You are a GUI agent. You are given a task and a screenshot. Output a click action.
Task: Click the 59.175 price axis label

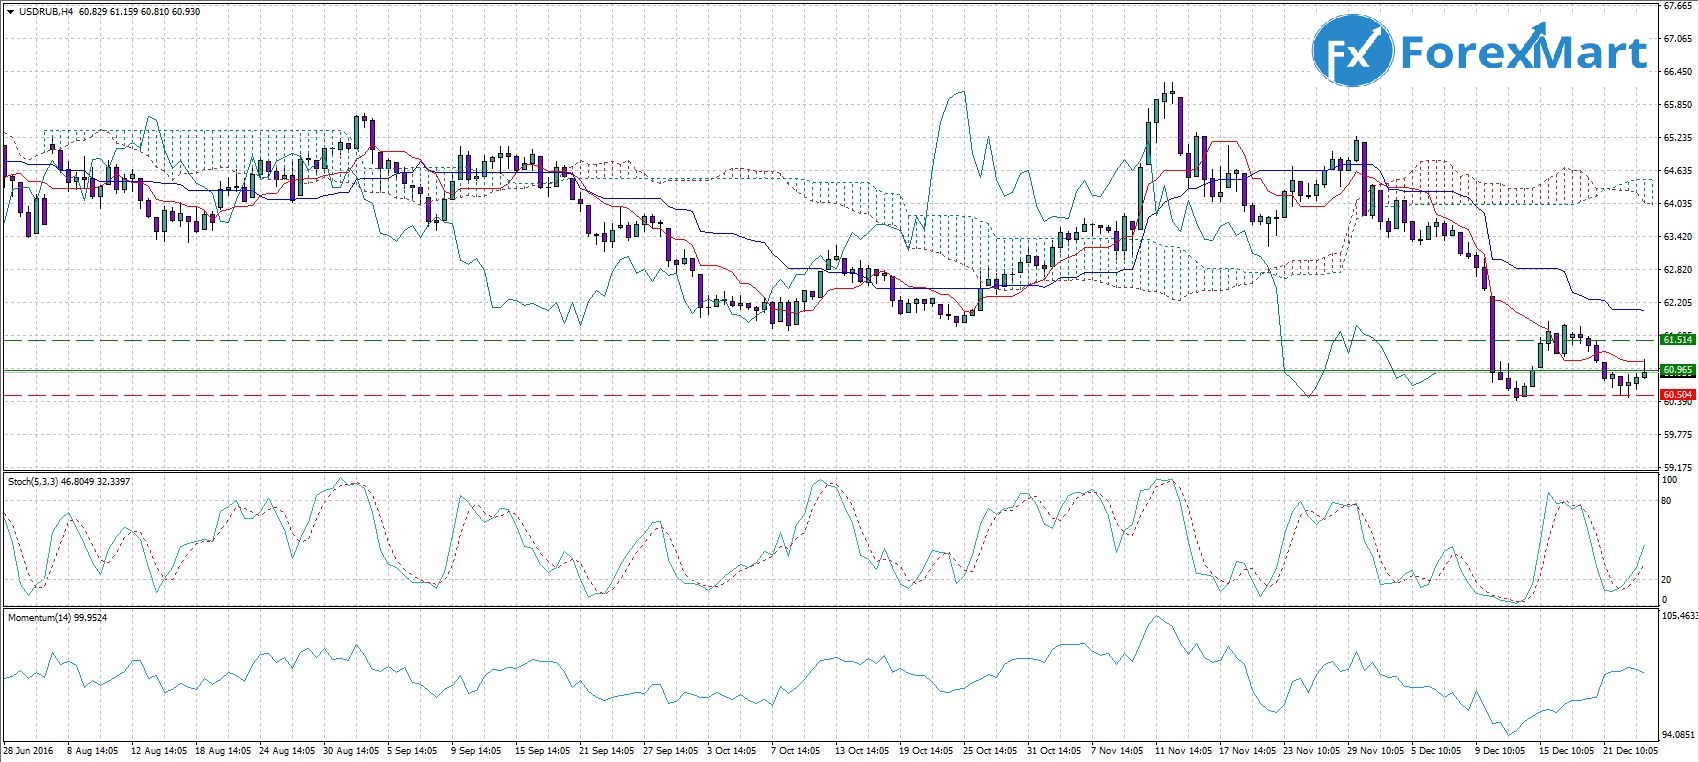coord(1677,467)
